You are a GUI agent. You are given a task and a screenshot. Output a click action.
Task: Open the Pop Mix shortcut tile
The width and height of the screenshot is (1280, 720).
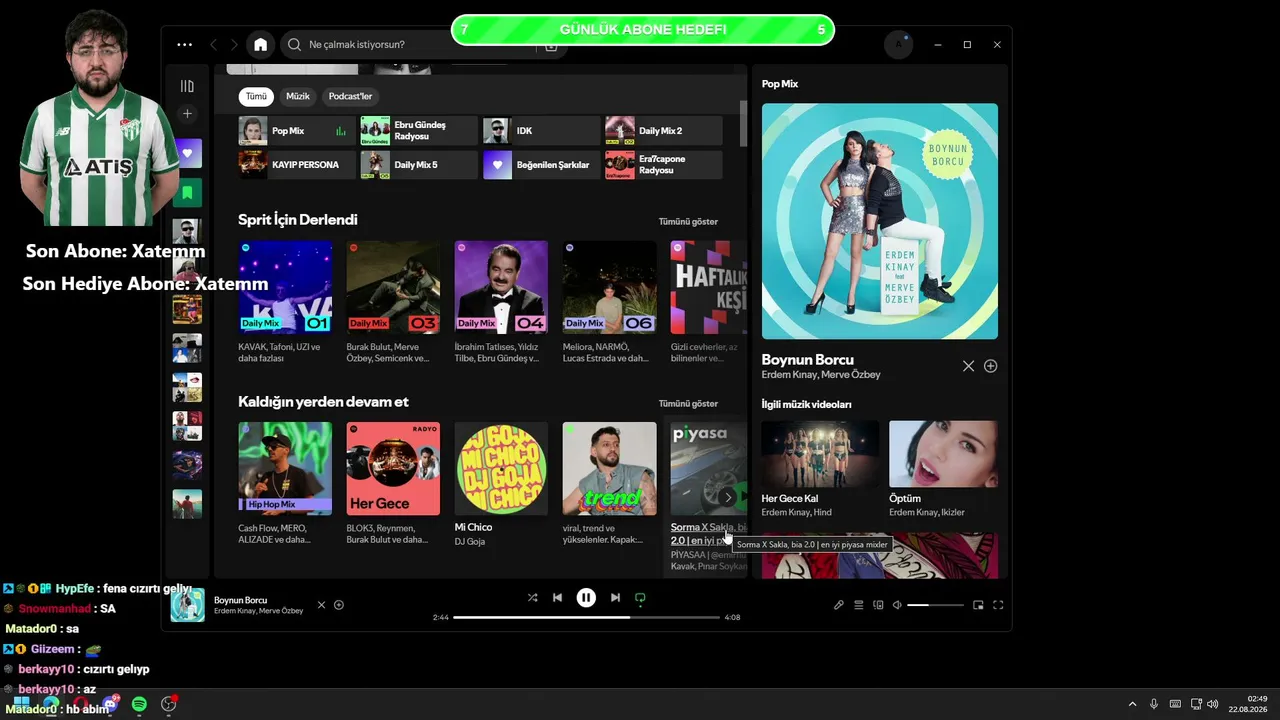coord(297,131)
